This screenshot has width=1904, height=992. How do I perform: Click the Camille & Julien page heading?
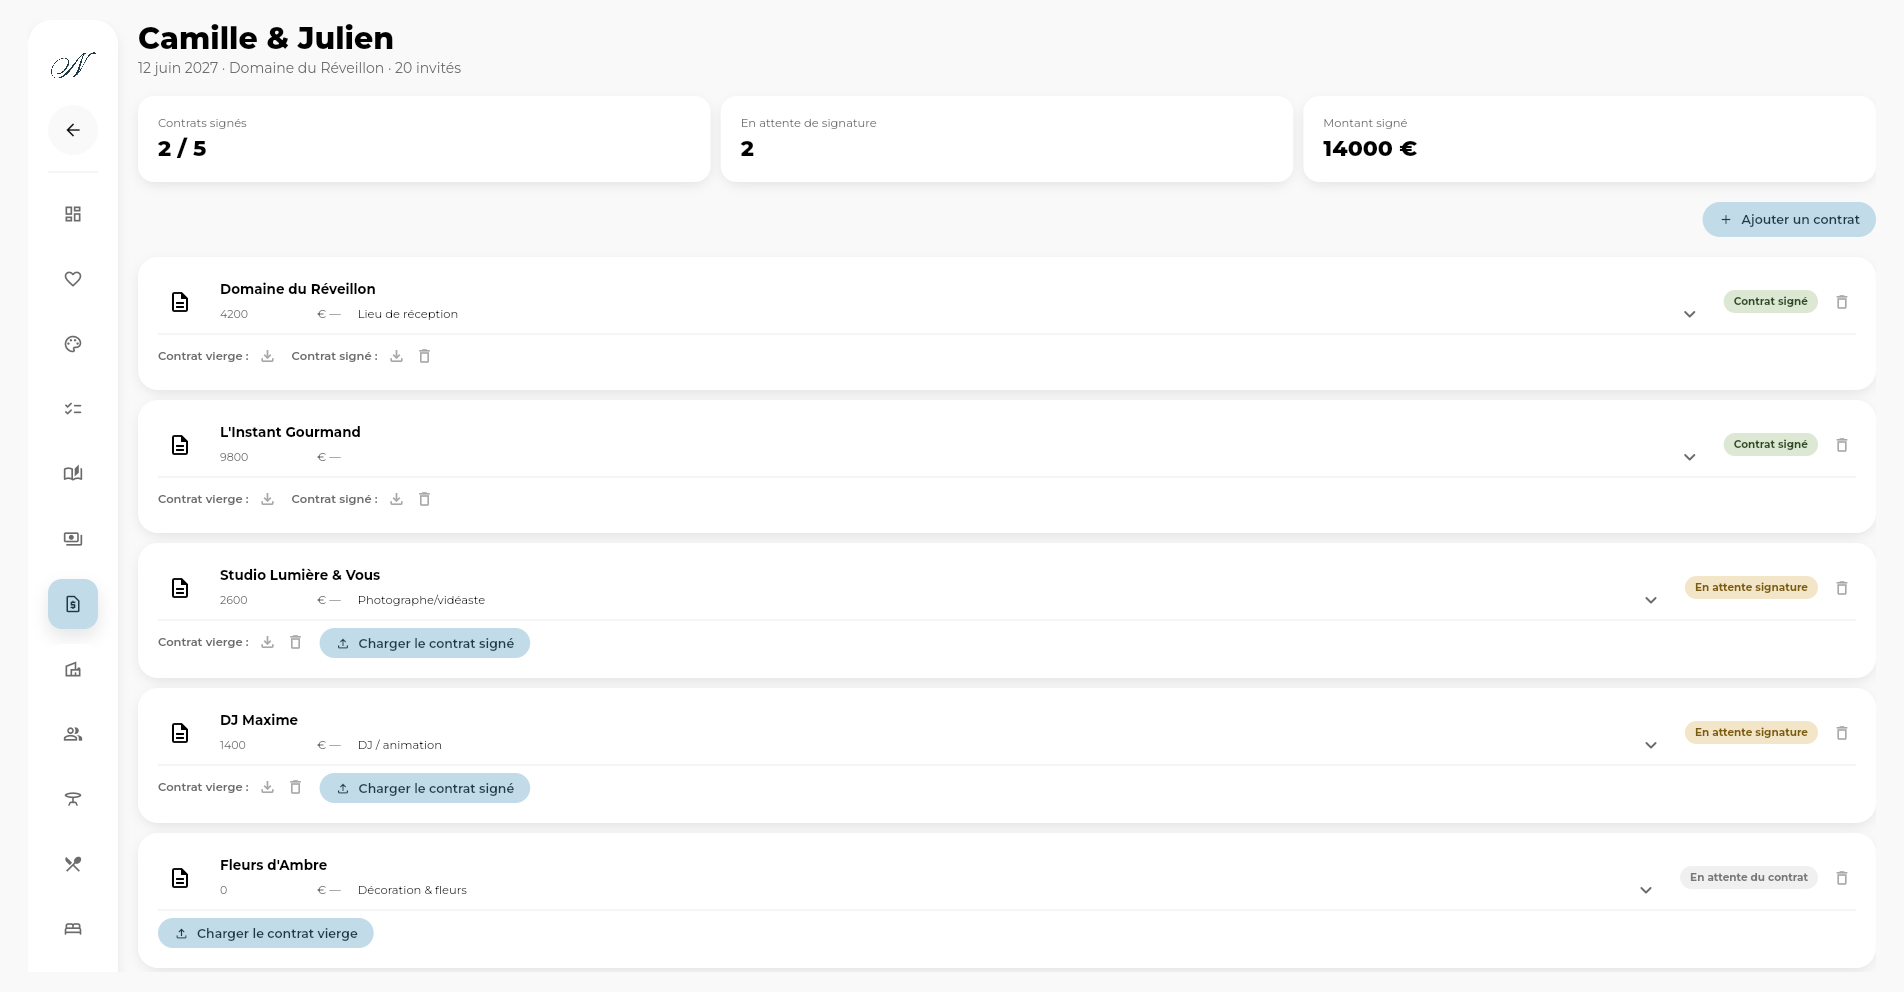pyautogui.click(x=266, y=38)
